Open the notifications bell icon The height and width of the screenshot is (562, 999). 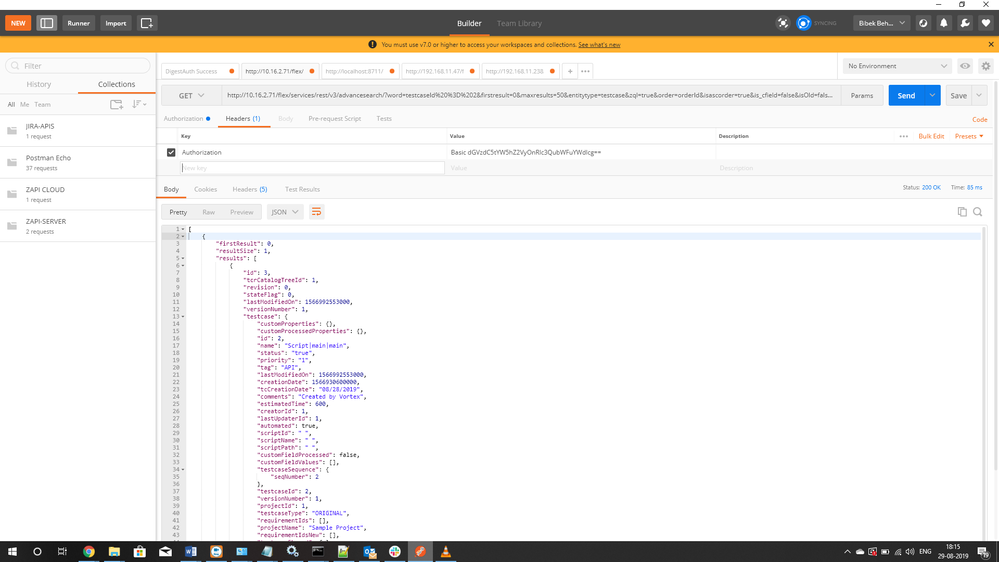[x=943, y=23]
